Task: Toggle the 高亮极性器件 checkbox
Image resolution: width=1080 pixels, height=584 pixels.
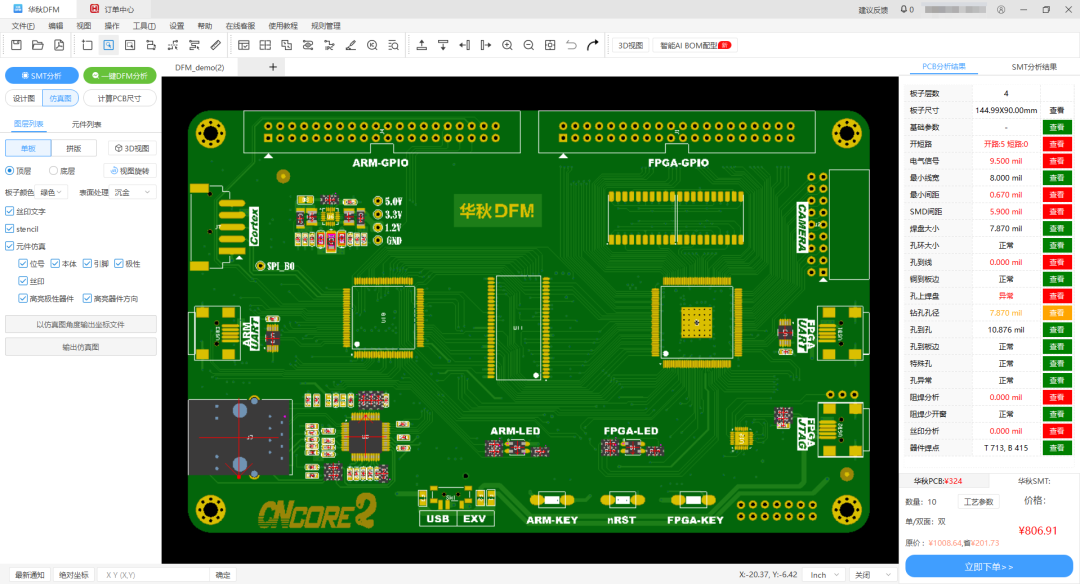Action: [23, 298]
